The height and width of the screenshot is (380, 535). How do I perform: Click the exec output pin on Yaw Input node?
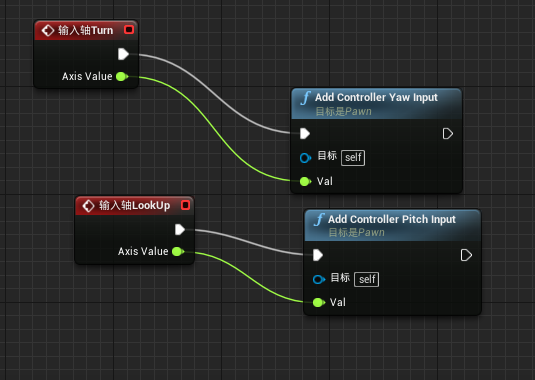448,134
